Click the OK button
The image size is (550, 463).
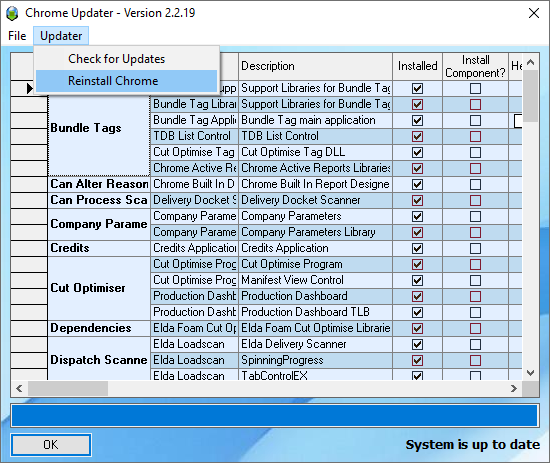click(51, 445)
